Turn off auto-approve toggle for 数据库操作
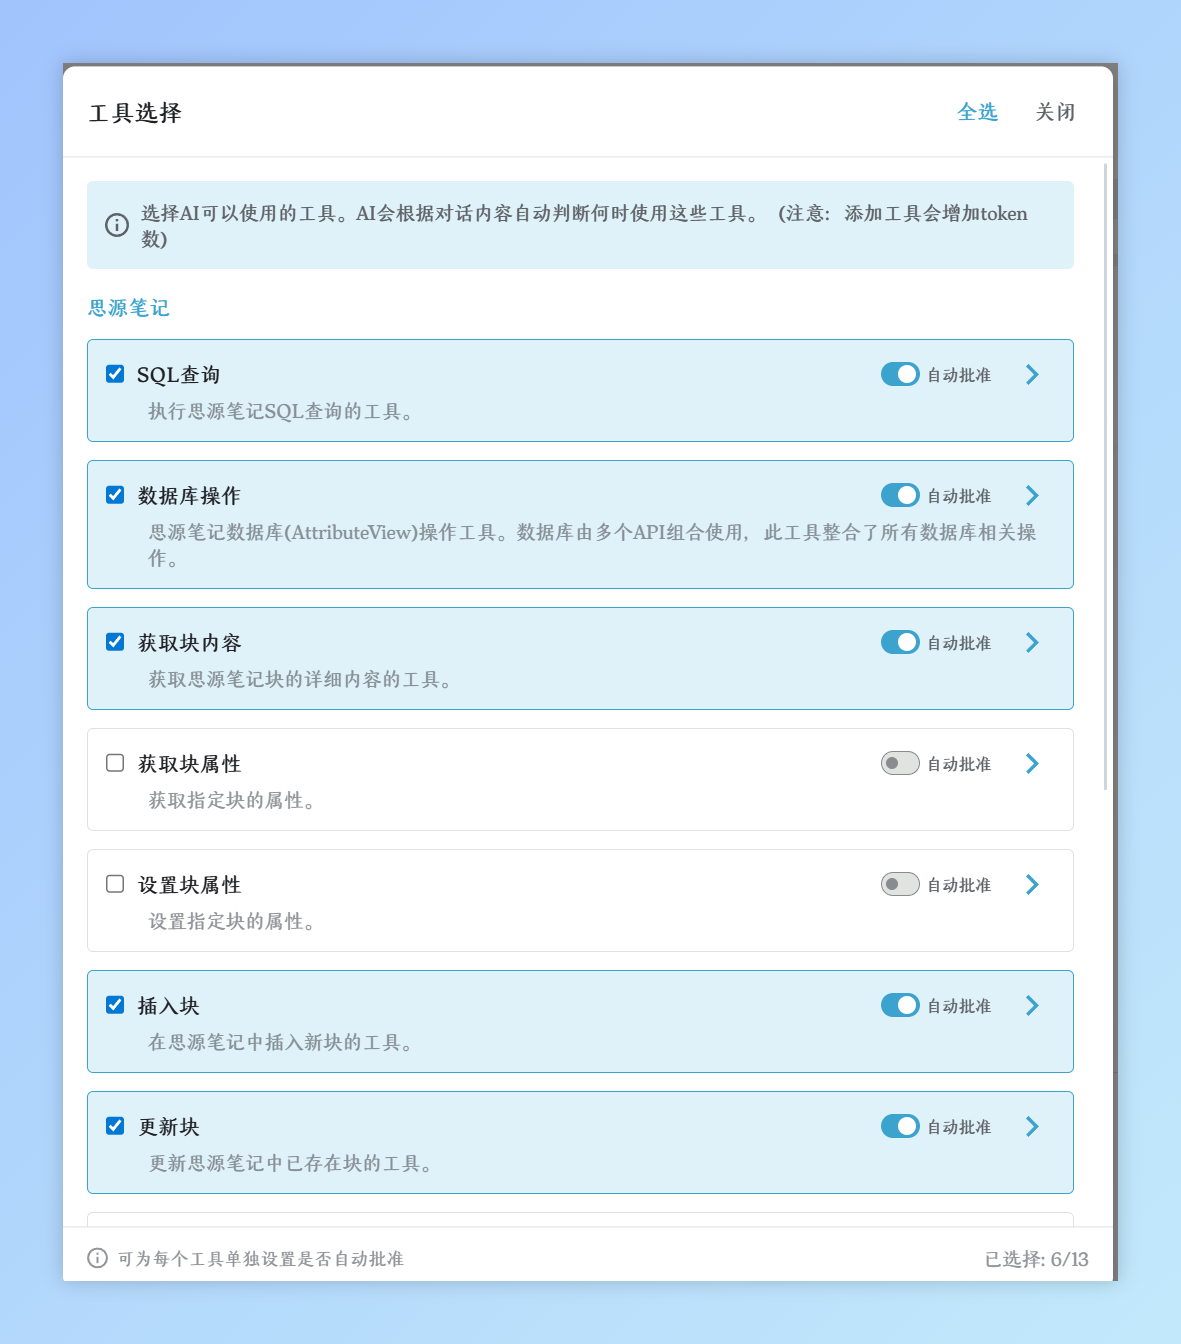 [x=900, y=495]
